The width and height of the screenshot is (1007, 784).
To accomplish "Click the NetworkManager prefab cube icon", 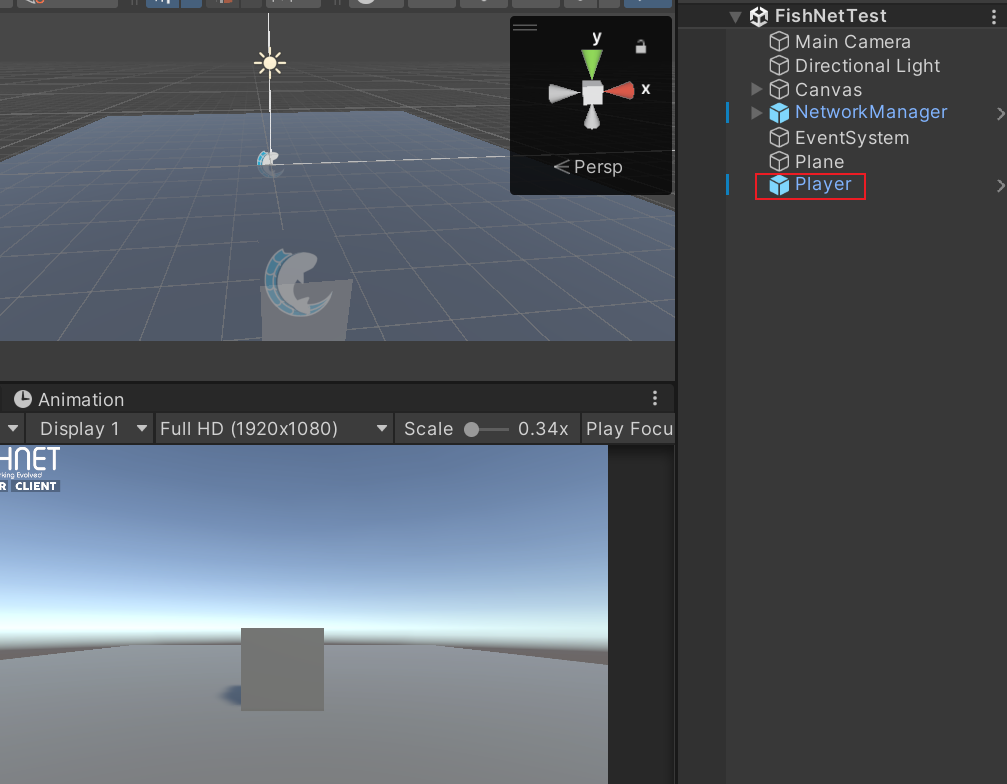I will (779, 113).
